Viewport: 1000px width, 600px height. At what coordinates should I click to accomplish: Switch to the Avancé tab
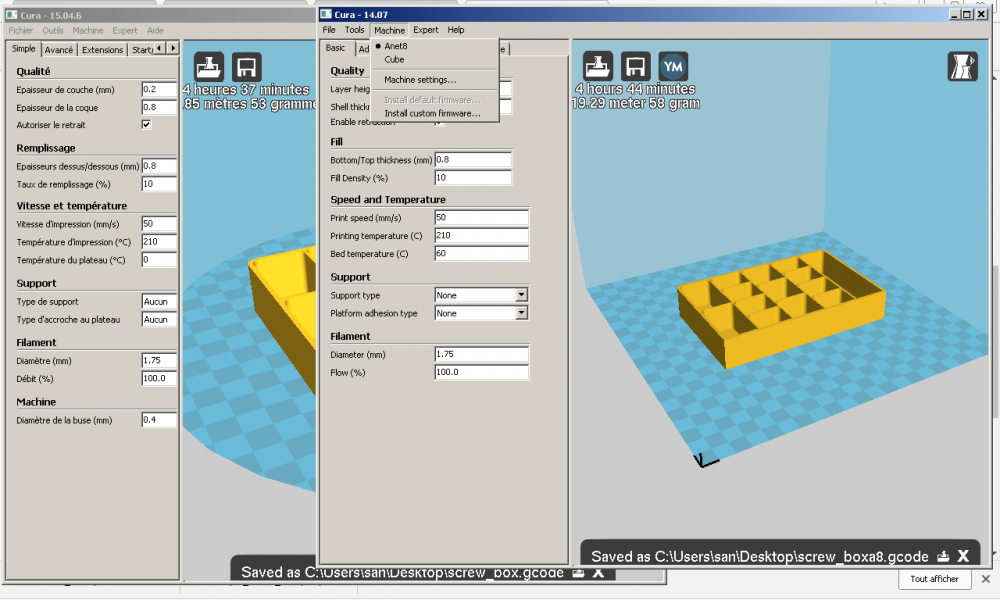59,50
